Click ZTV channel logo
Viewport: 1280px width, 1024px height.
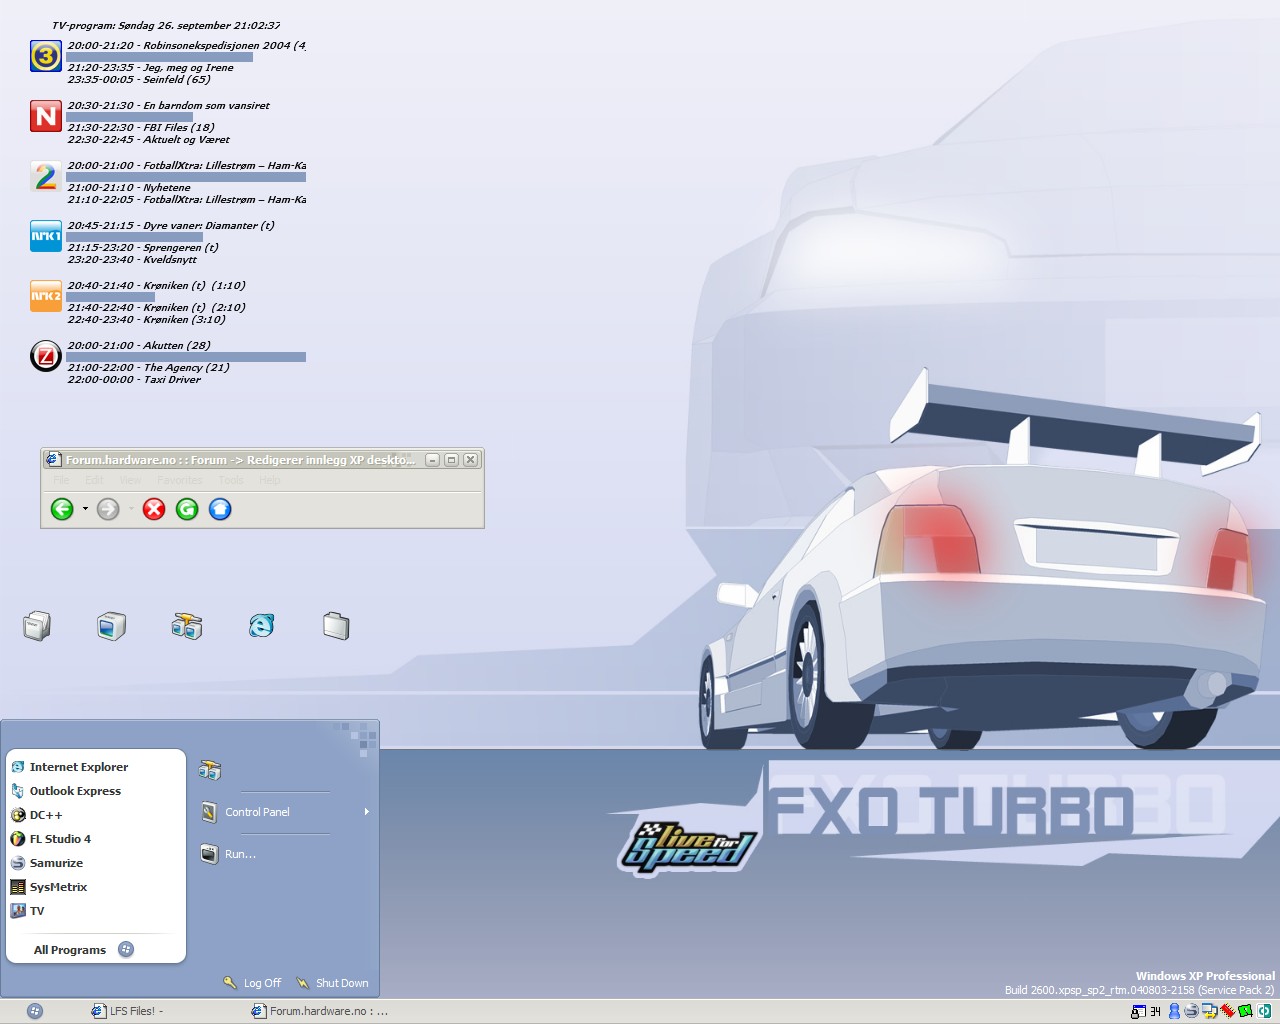(x=46, y=356)
